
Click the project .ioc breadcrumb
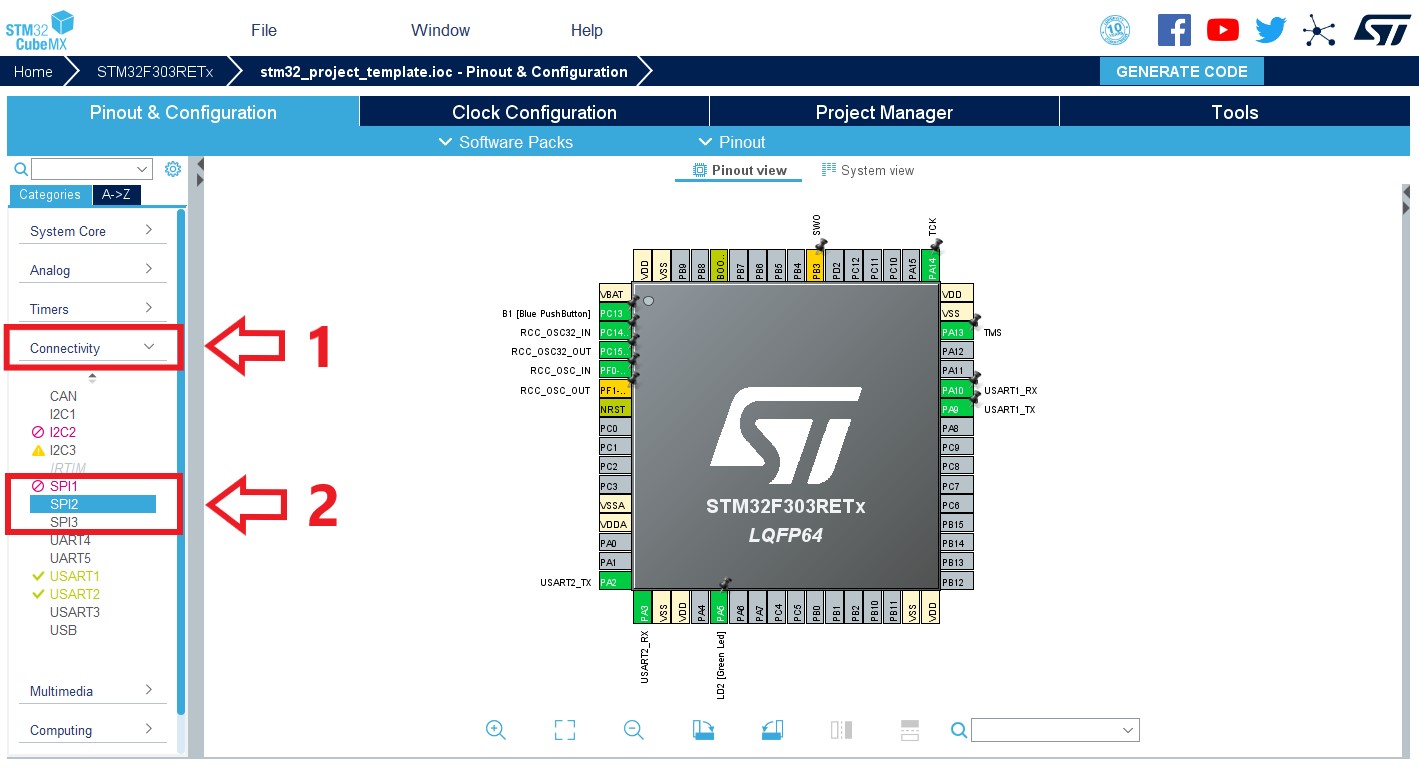(x=444, y=72)
